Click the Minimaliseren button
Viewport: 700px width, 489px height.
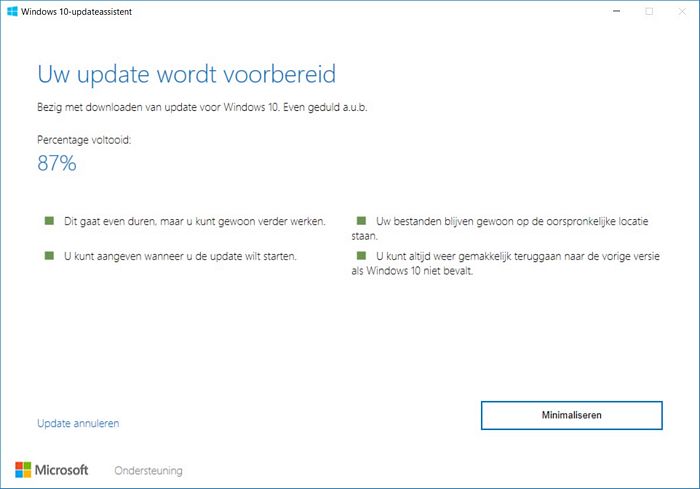coord(571,415)
